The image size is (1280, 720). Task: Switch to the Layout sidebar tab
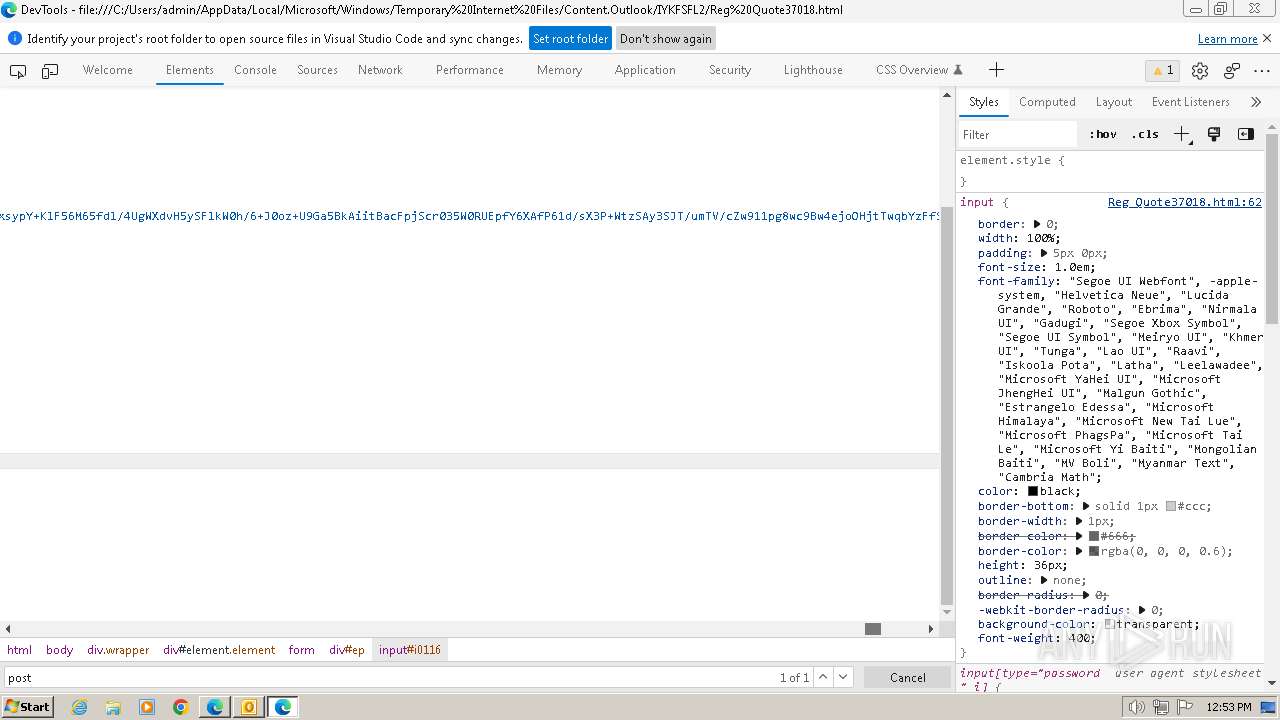(x=1113, y=102)
